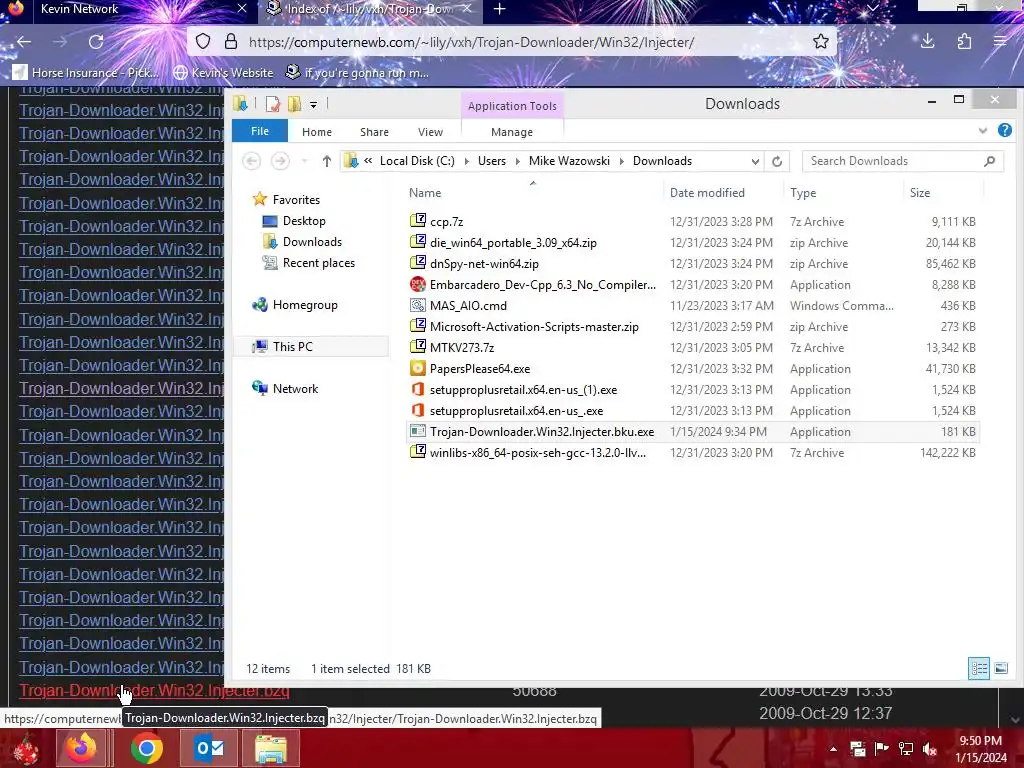Select Downloads in Favorites sidebar
The width and height of the screenshot is (1024, 768).
click(312, 242)
